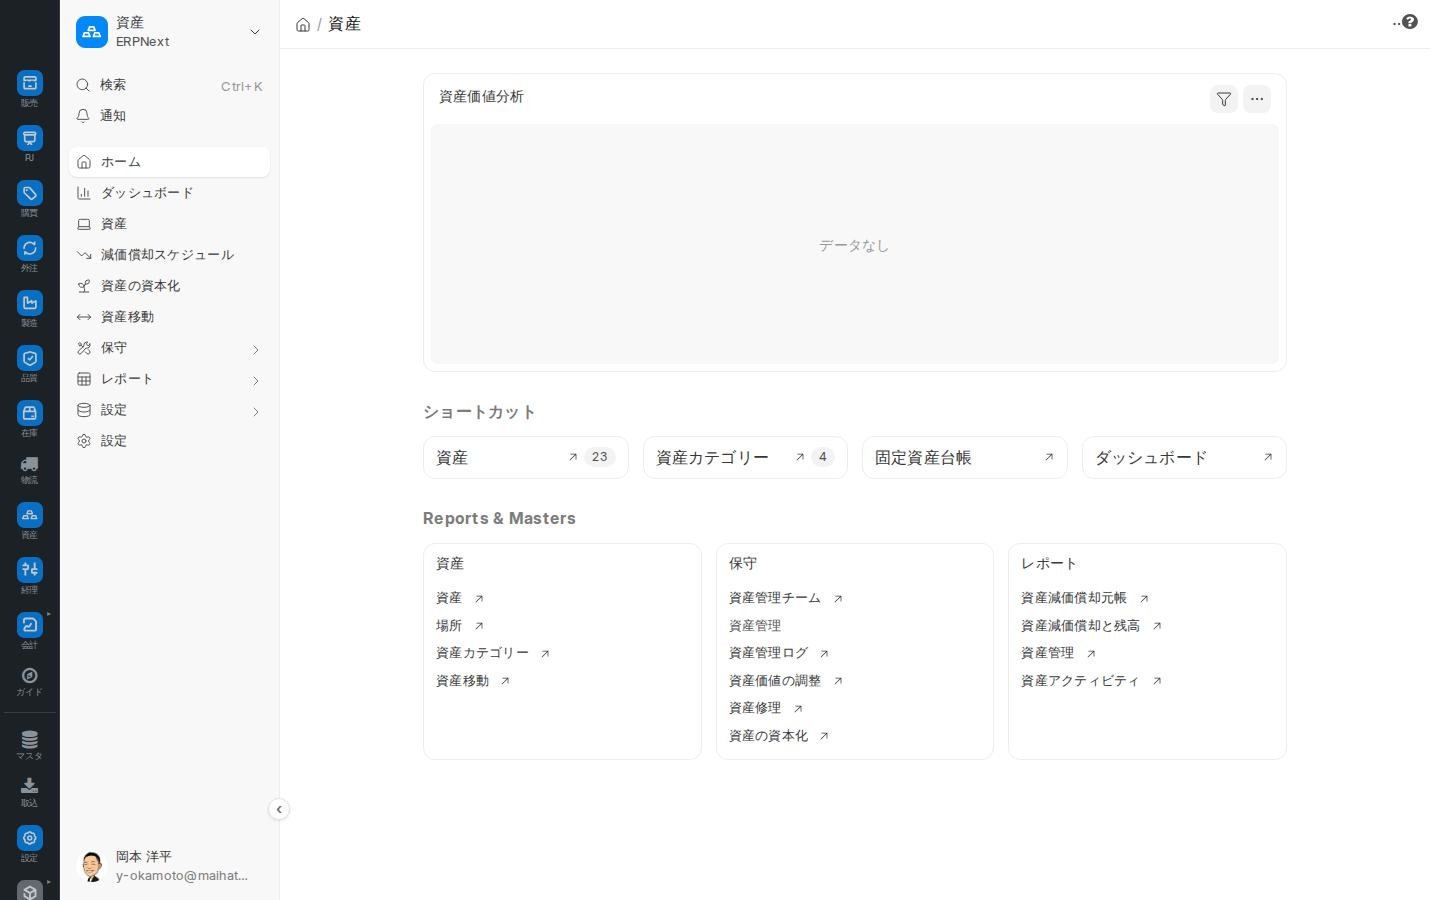
Task: Open 資産管理 in the 保守 card
Action: (x=755, y=626)
